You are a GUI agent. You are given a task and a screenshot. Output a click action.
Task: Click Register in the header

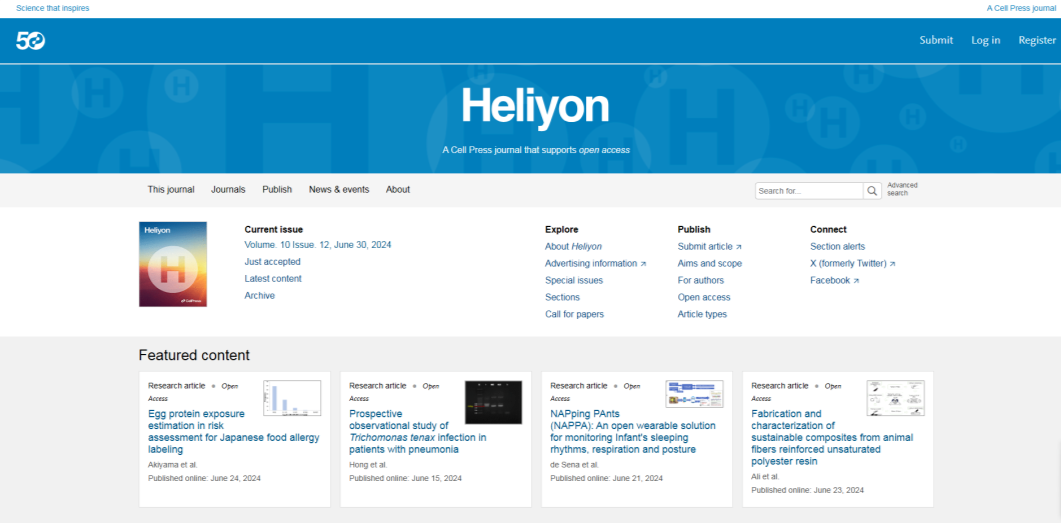(x=1037, y=40)
